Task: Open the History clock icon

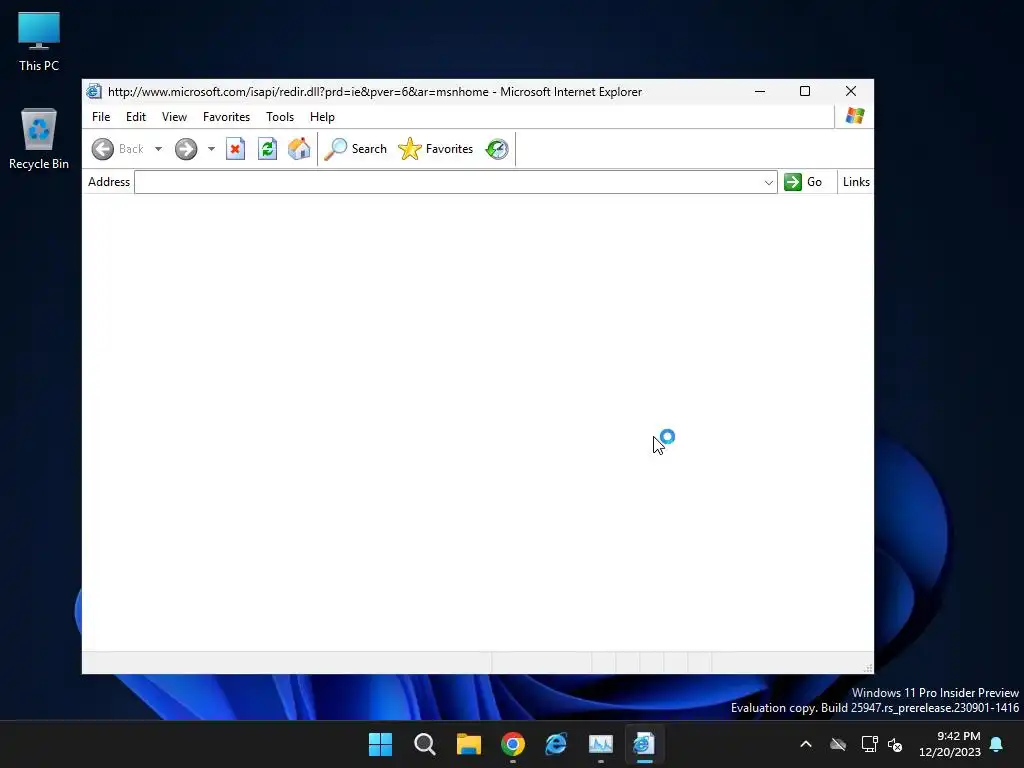Action: (x=497, y=149)
